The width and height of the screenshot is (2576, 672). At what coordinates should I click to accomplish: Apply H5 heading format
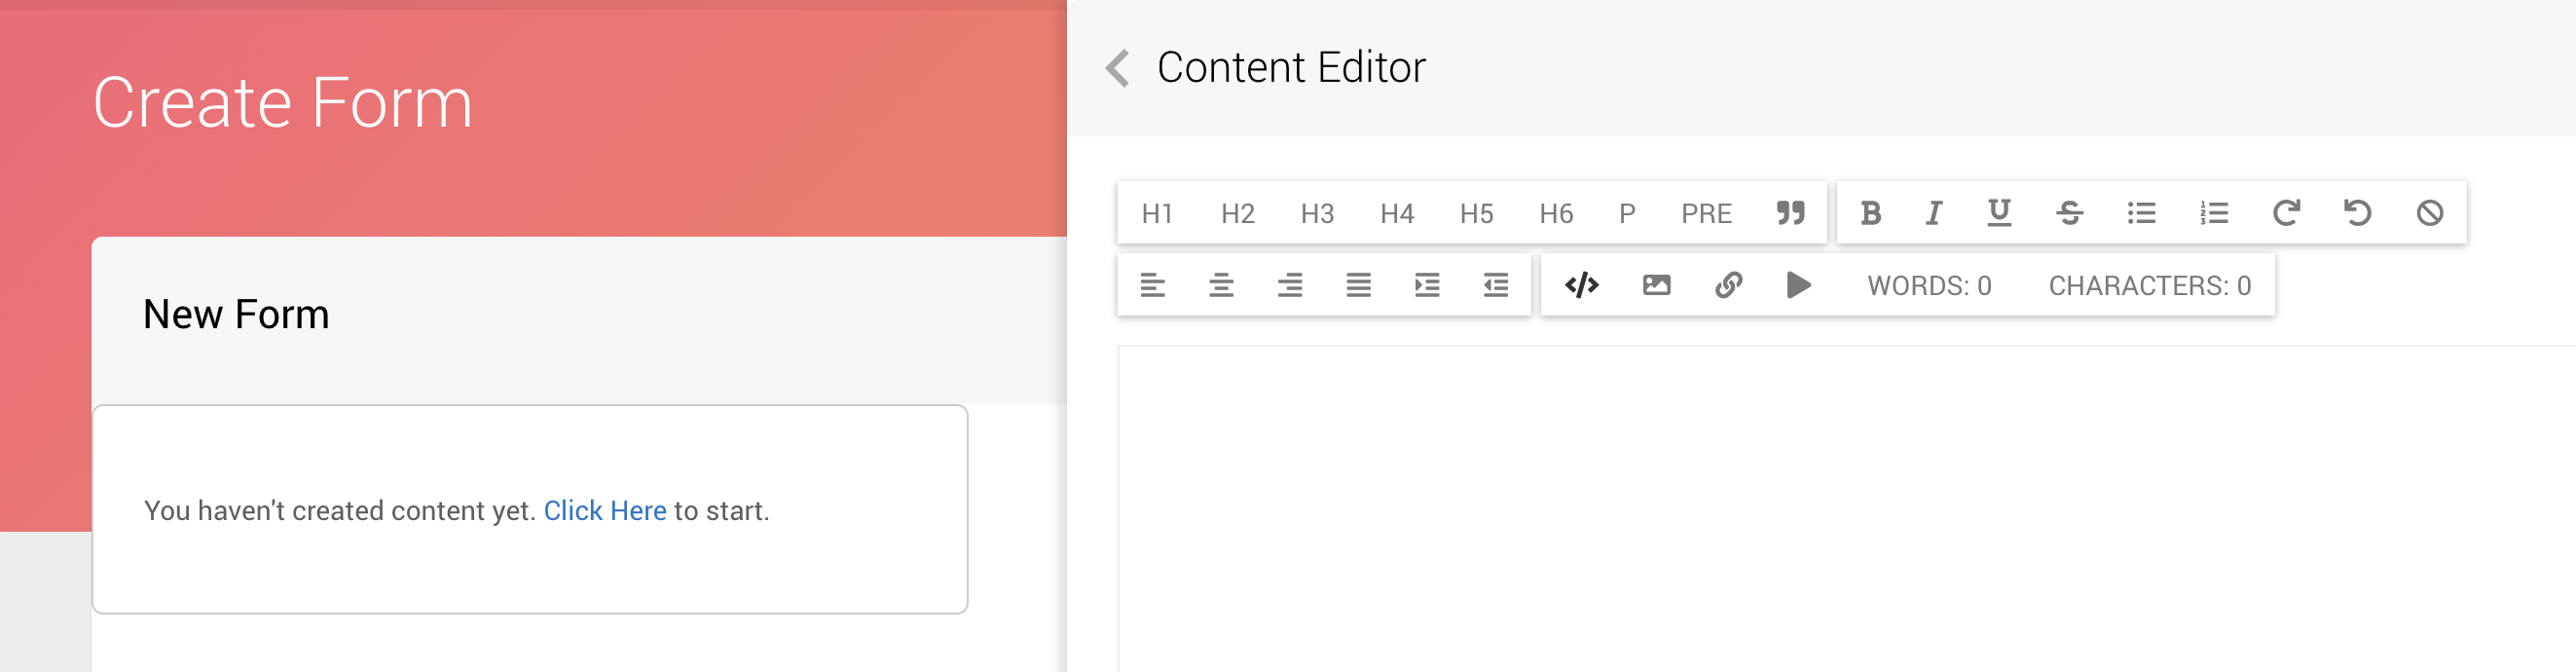point(1476,213)
